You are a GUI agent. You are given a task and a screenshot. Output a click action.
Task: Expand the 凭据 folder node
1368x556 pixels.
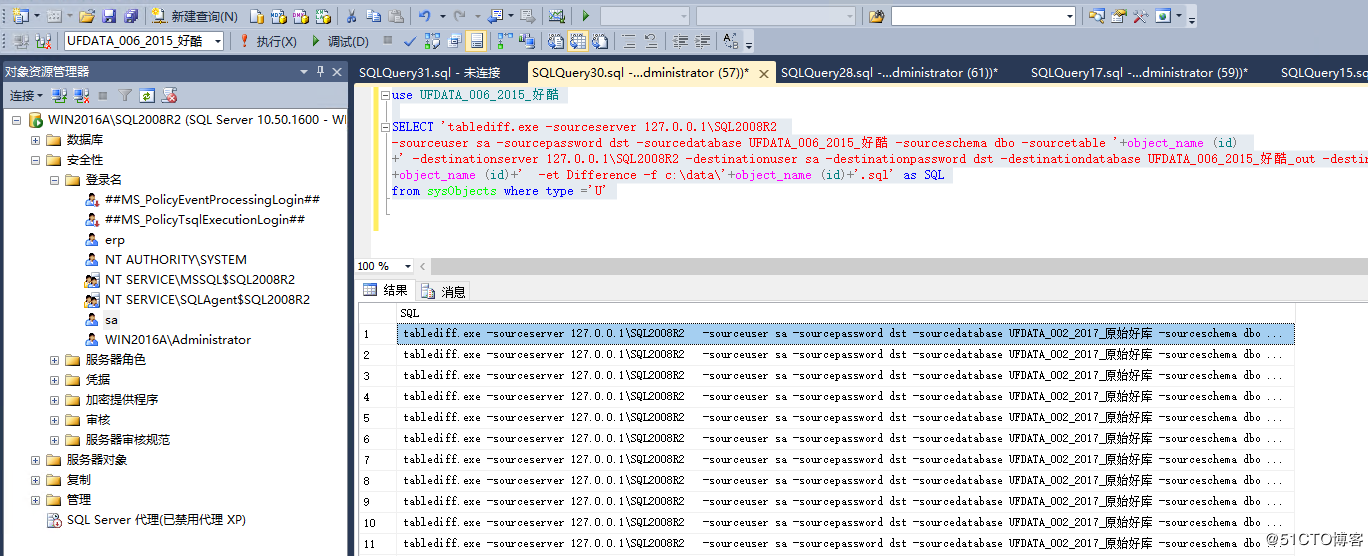click(54, 380)
